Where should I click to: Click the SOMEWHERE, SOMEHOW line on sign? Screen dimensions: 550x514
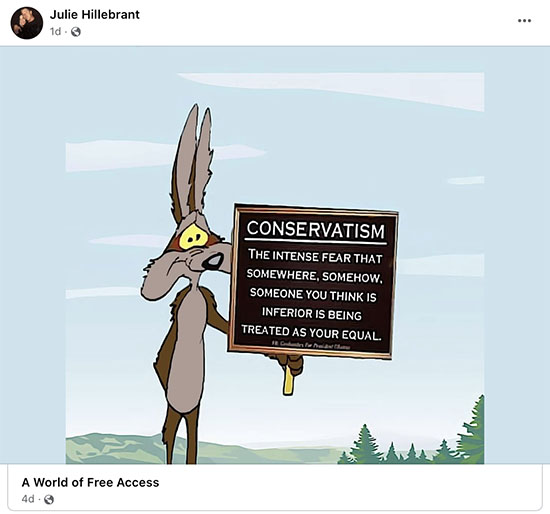(x=314, y=275)
